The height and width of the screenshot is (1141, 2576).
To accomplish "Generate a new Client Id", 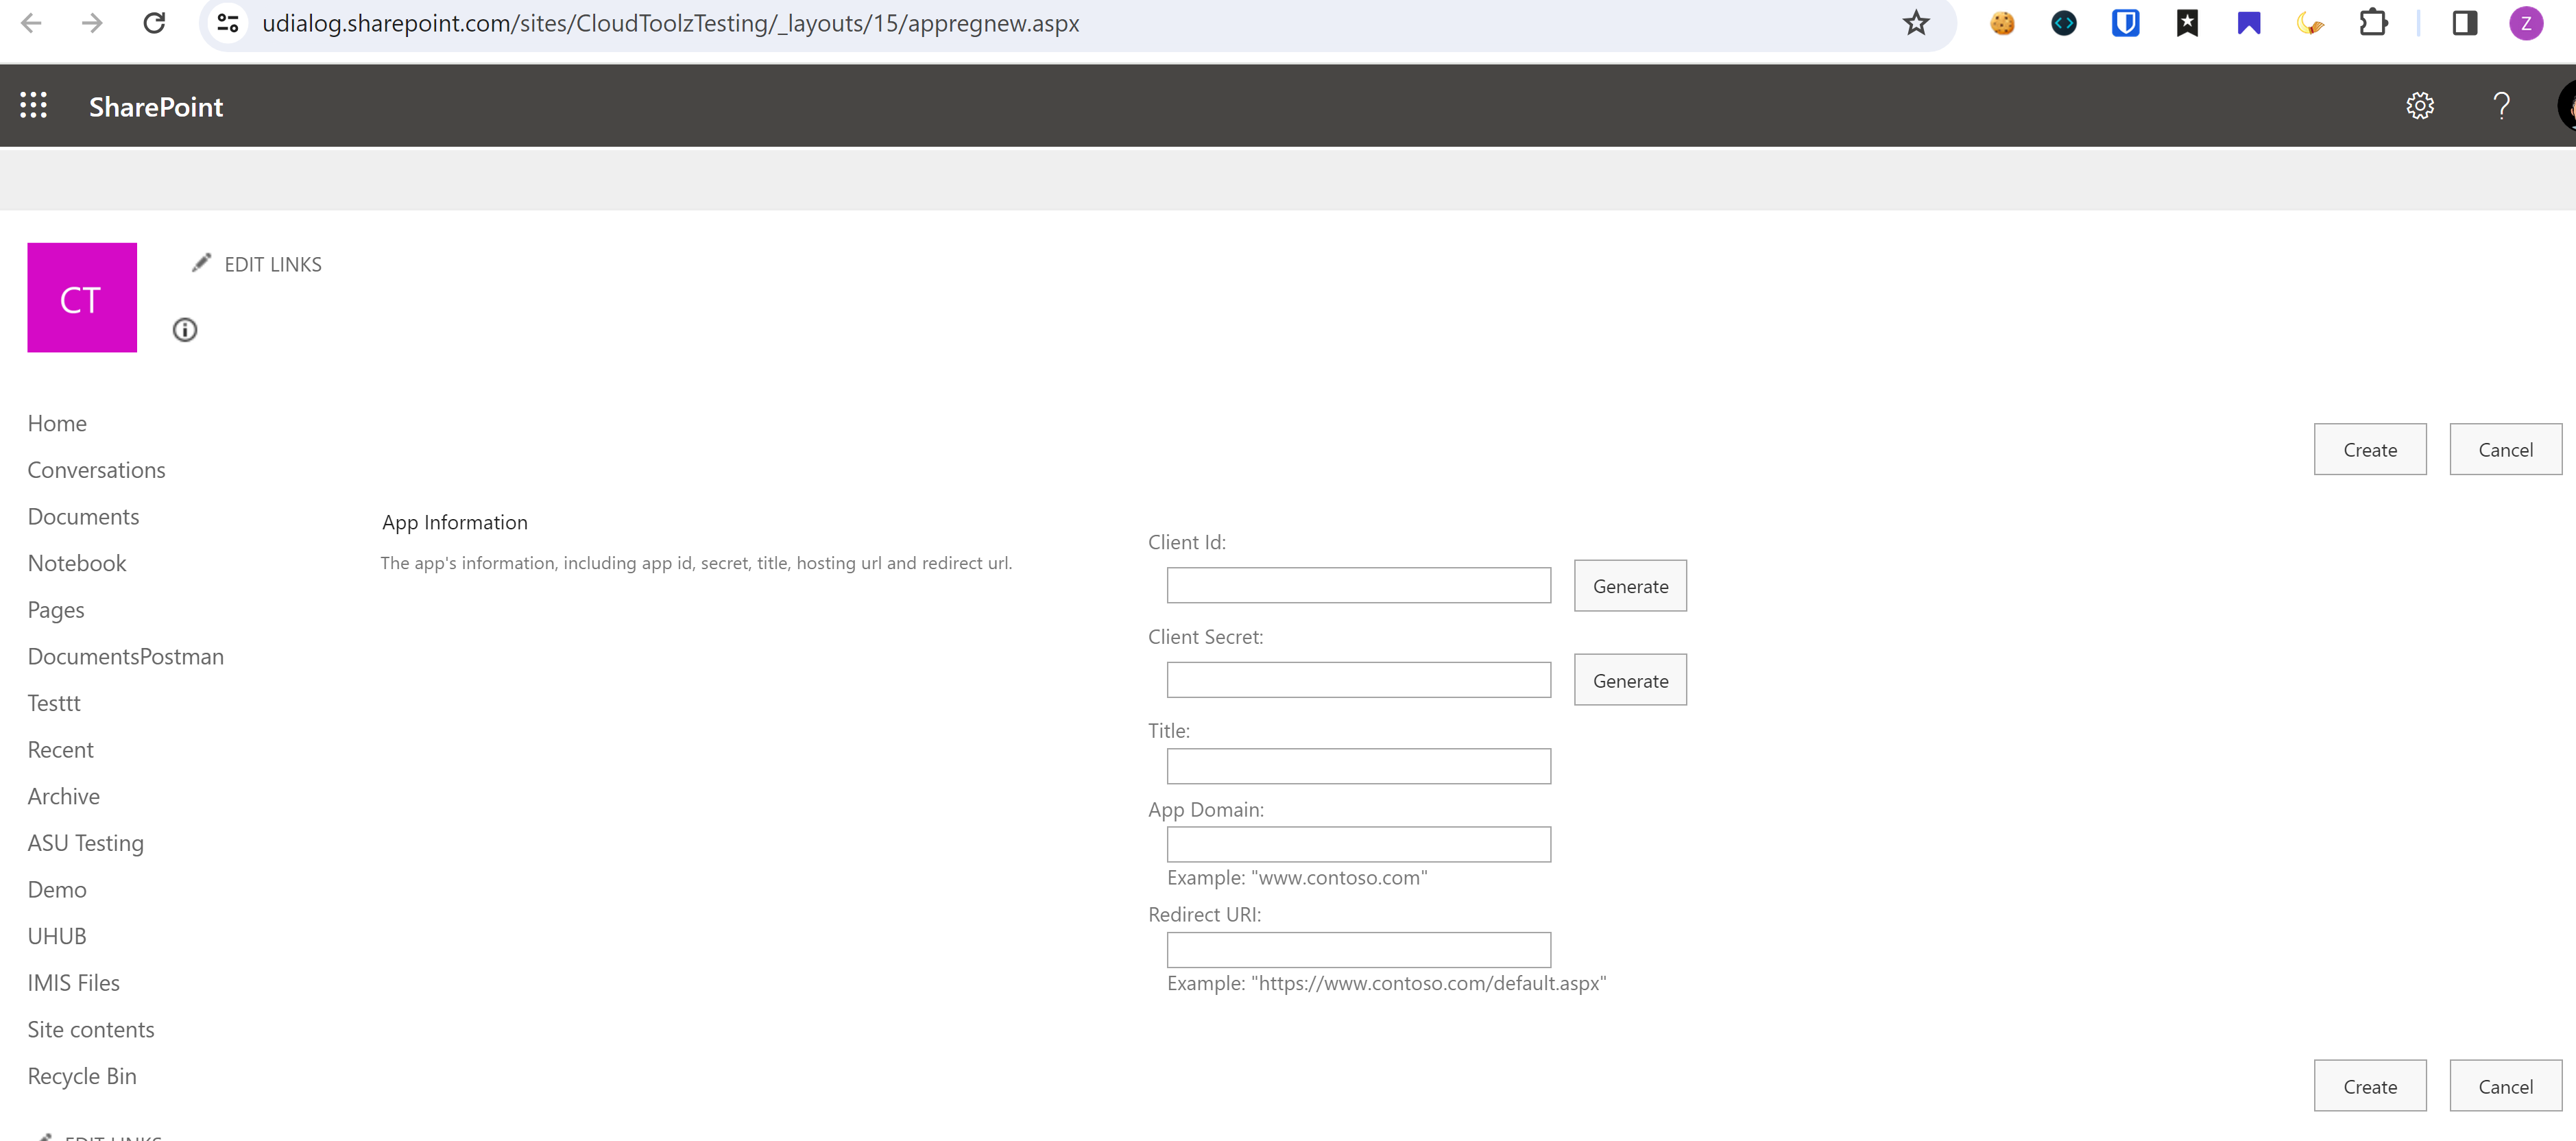I will [x=1629, y=586].
